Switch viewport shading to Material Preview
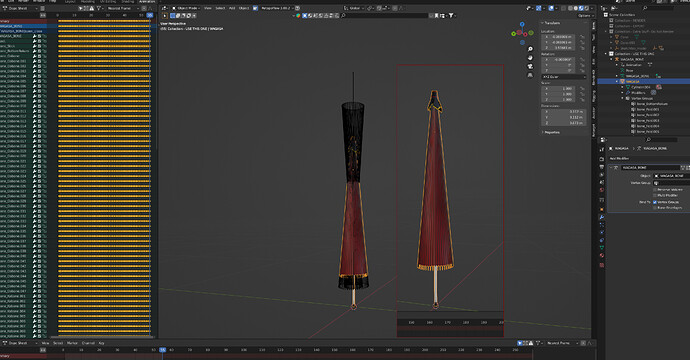Screen dimensions: 690x360 (x=581, y=8)
